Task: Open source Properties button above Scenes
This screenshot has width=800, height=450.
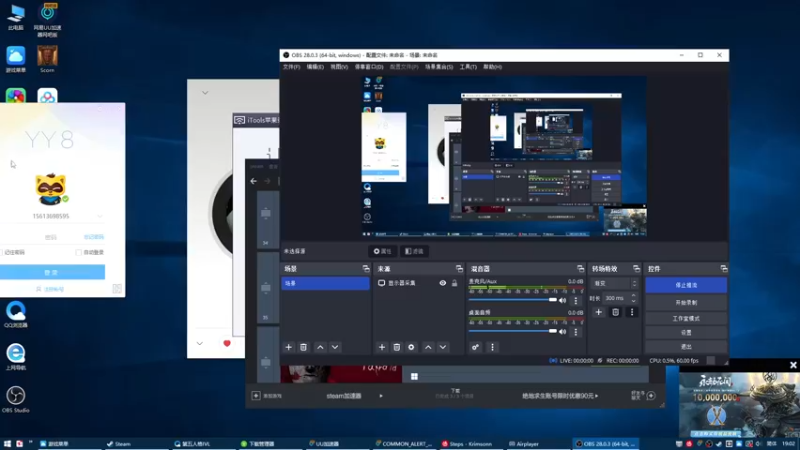Action: pos(382,251)
